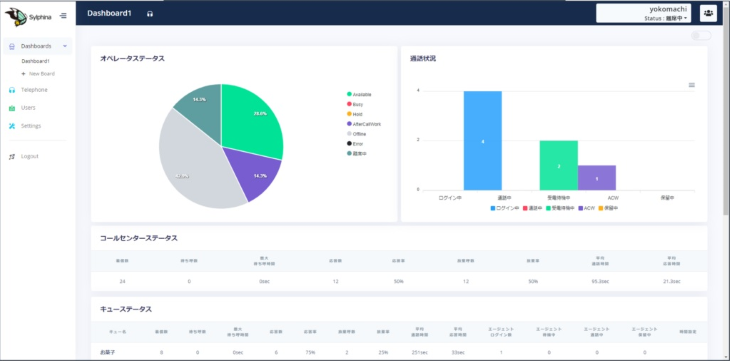Click the 33sec value in queue table
This screenshot has height=361, width=730.
[x=458, y=353]
